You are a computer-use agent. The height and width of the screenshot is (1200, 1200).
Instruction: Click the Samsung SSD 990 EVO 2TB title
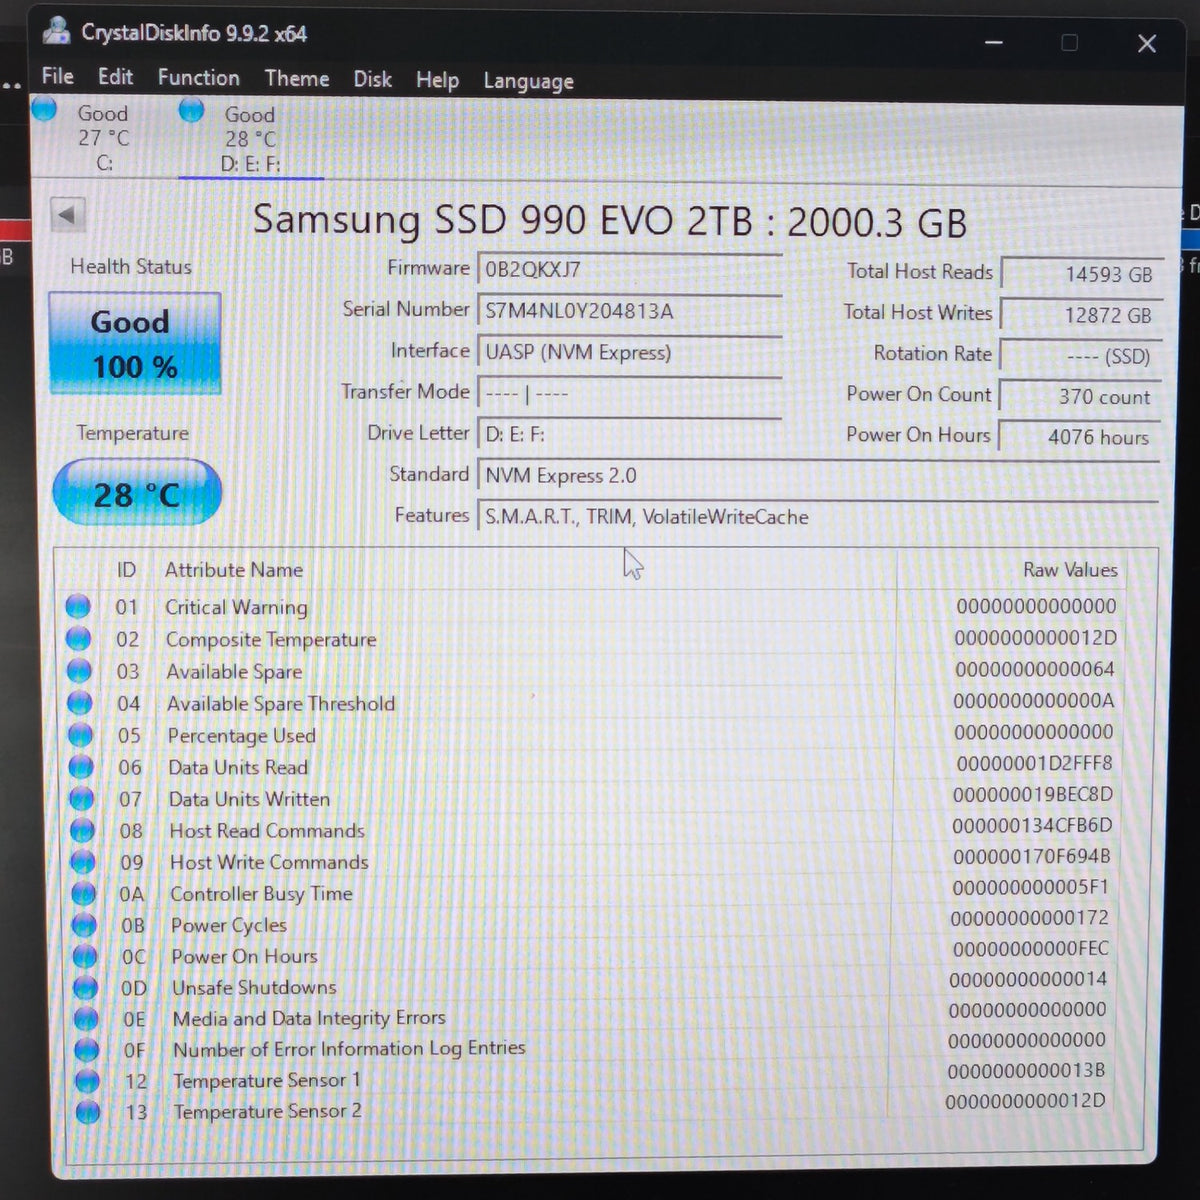click(x=609, y=220)
